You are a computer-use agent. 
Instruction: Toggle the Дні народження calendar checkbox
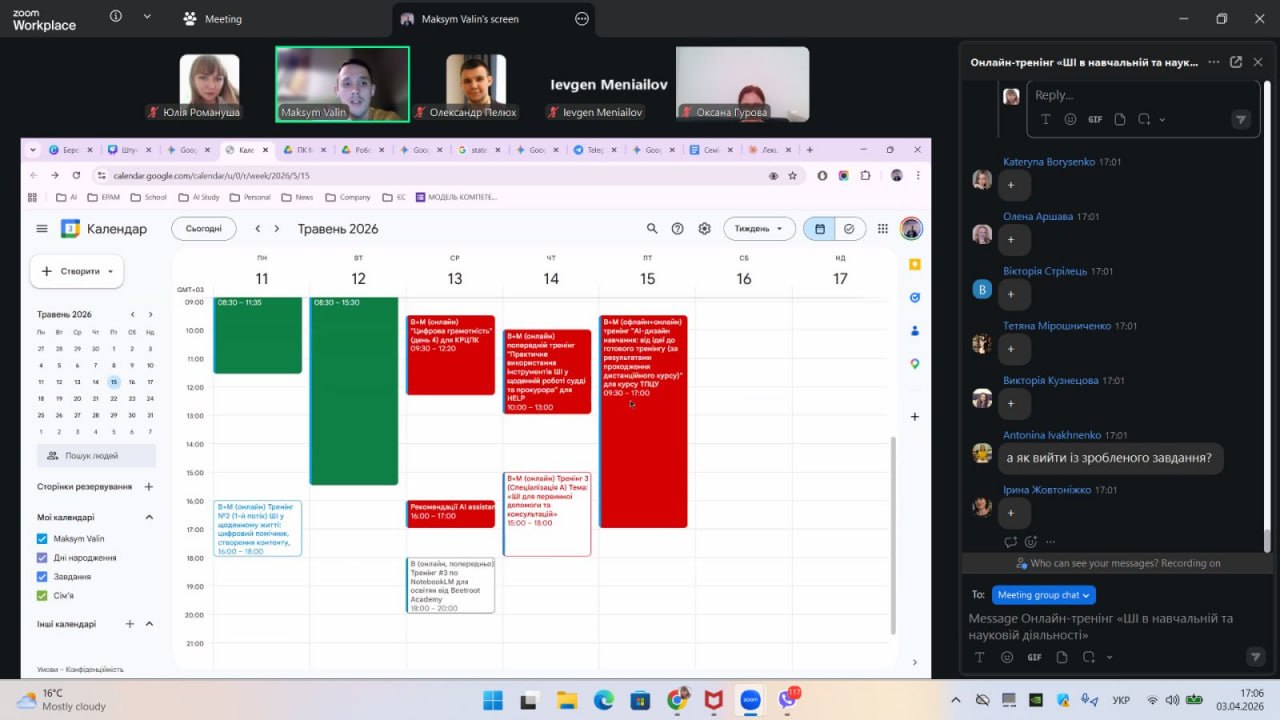(42, 558)
